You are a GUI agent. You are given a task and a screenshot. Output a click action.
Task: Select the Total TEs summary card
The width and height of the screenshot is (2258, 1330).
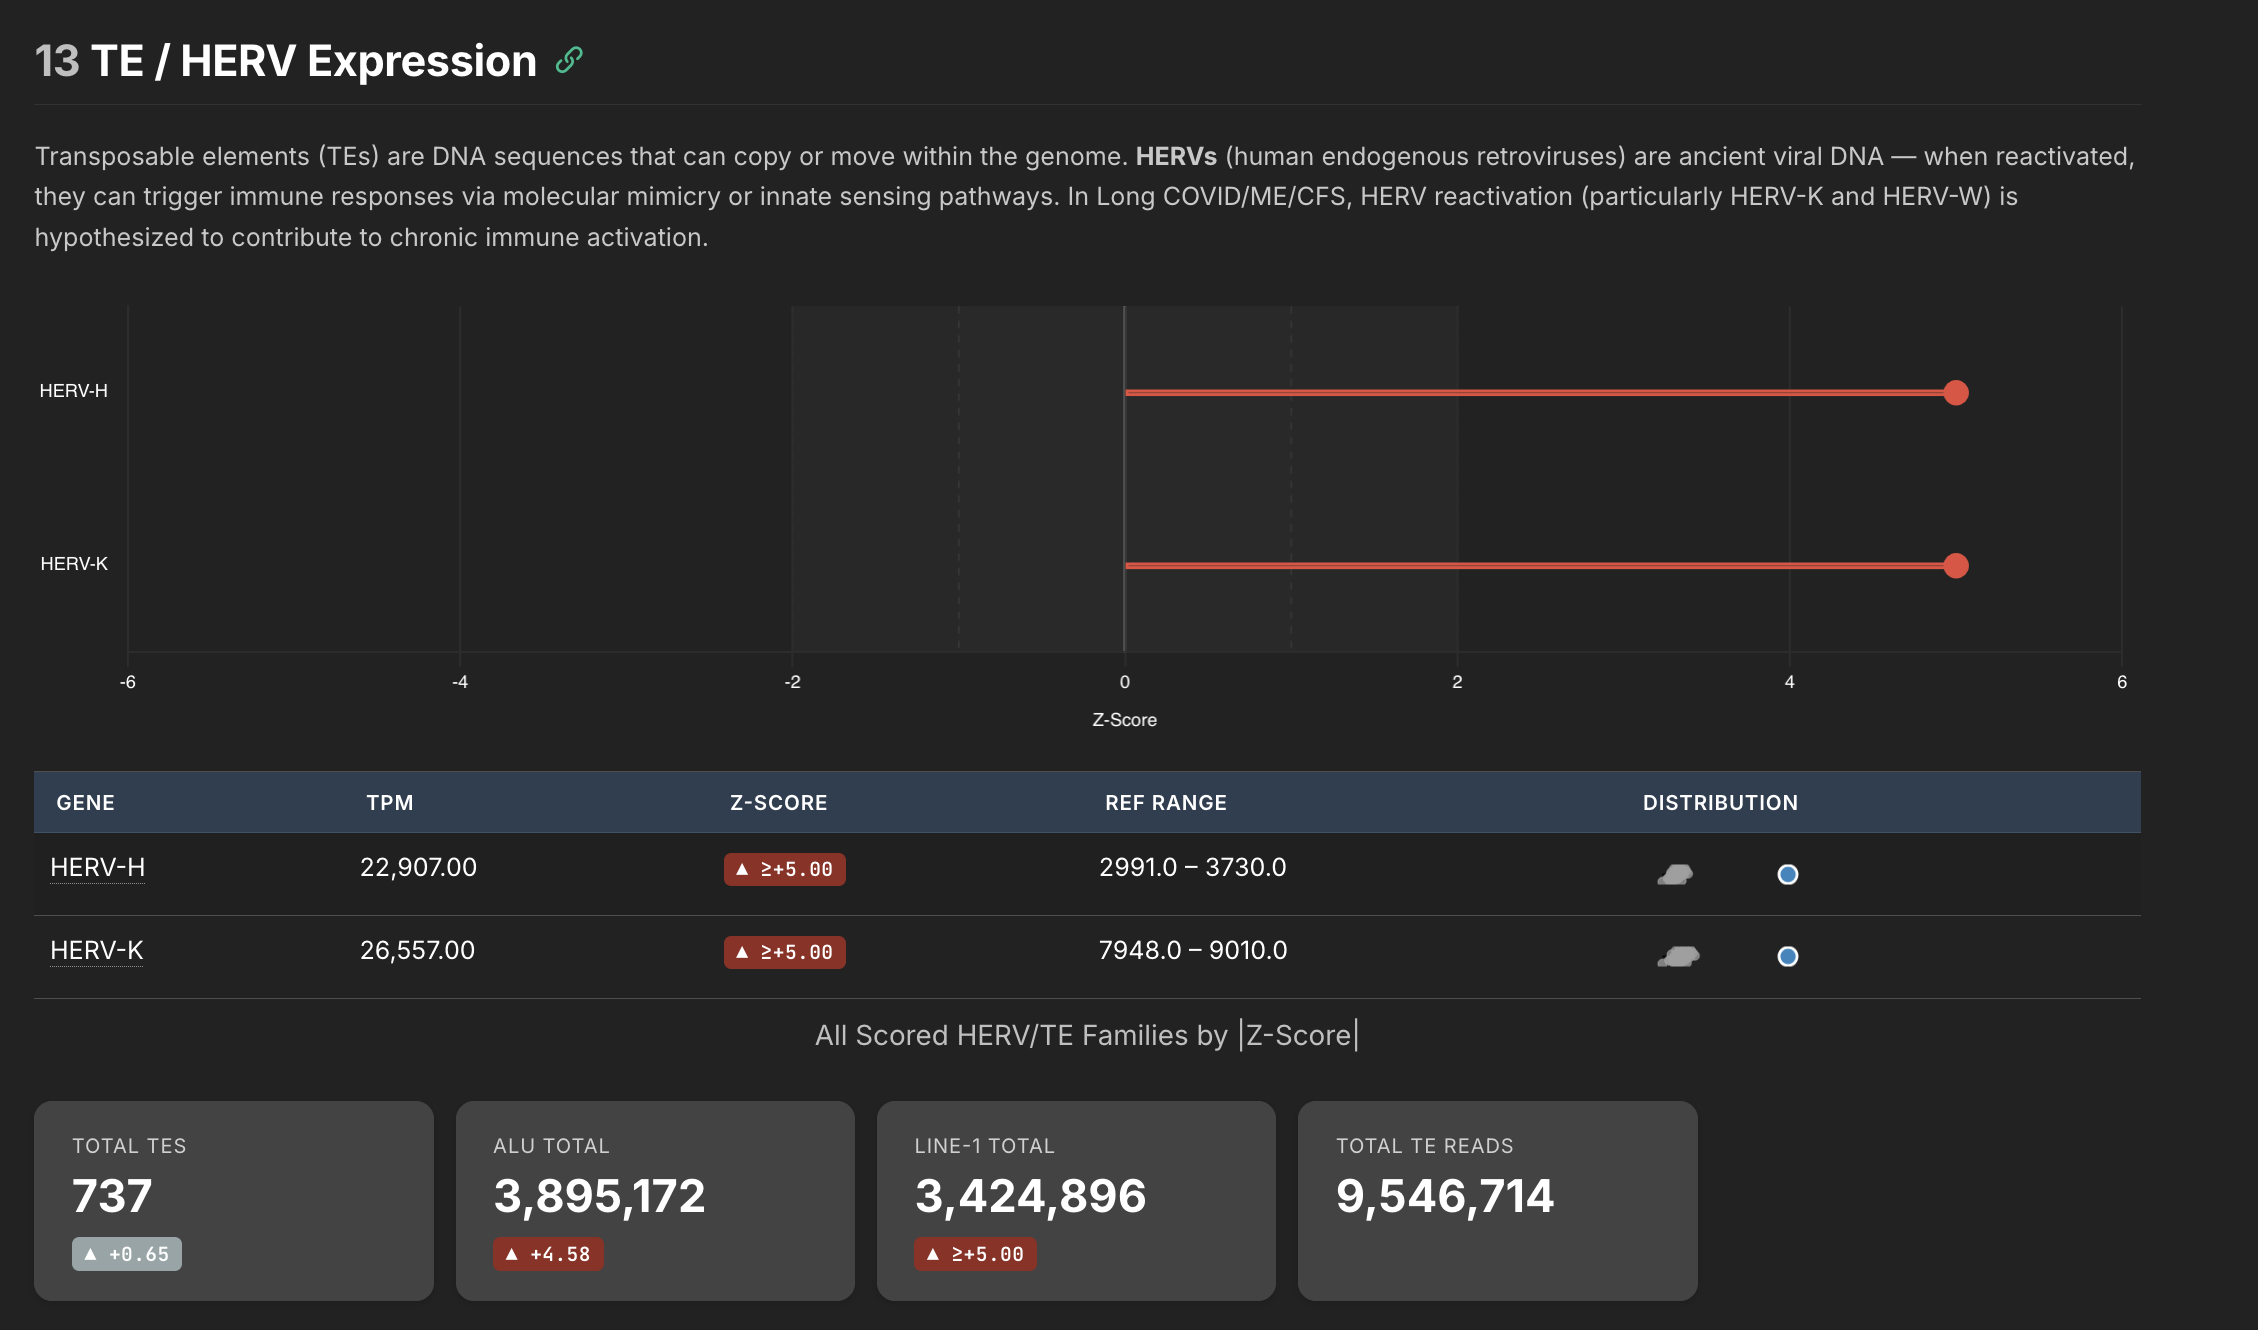tap(233, 1200)
